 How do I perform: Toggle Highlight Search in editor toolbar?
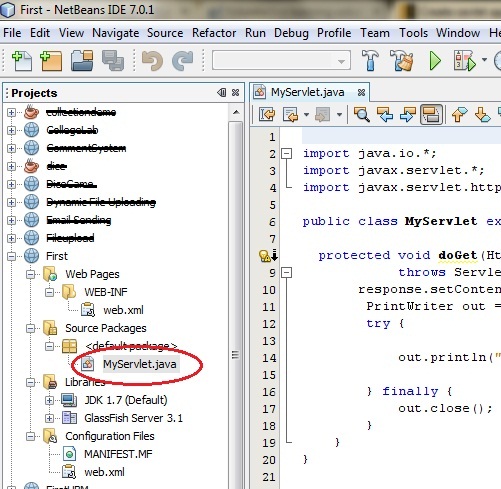(x=431, y=115)
